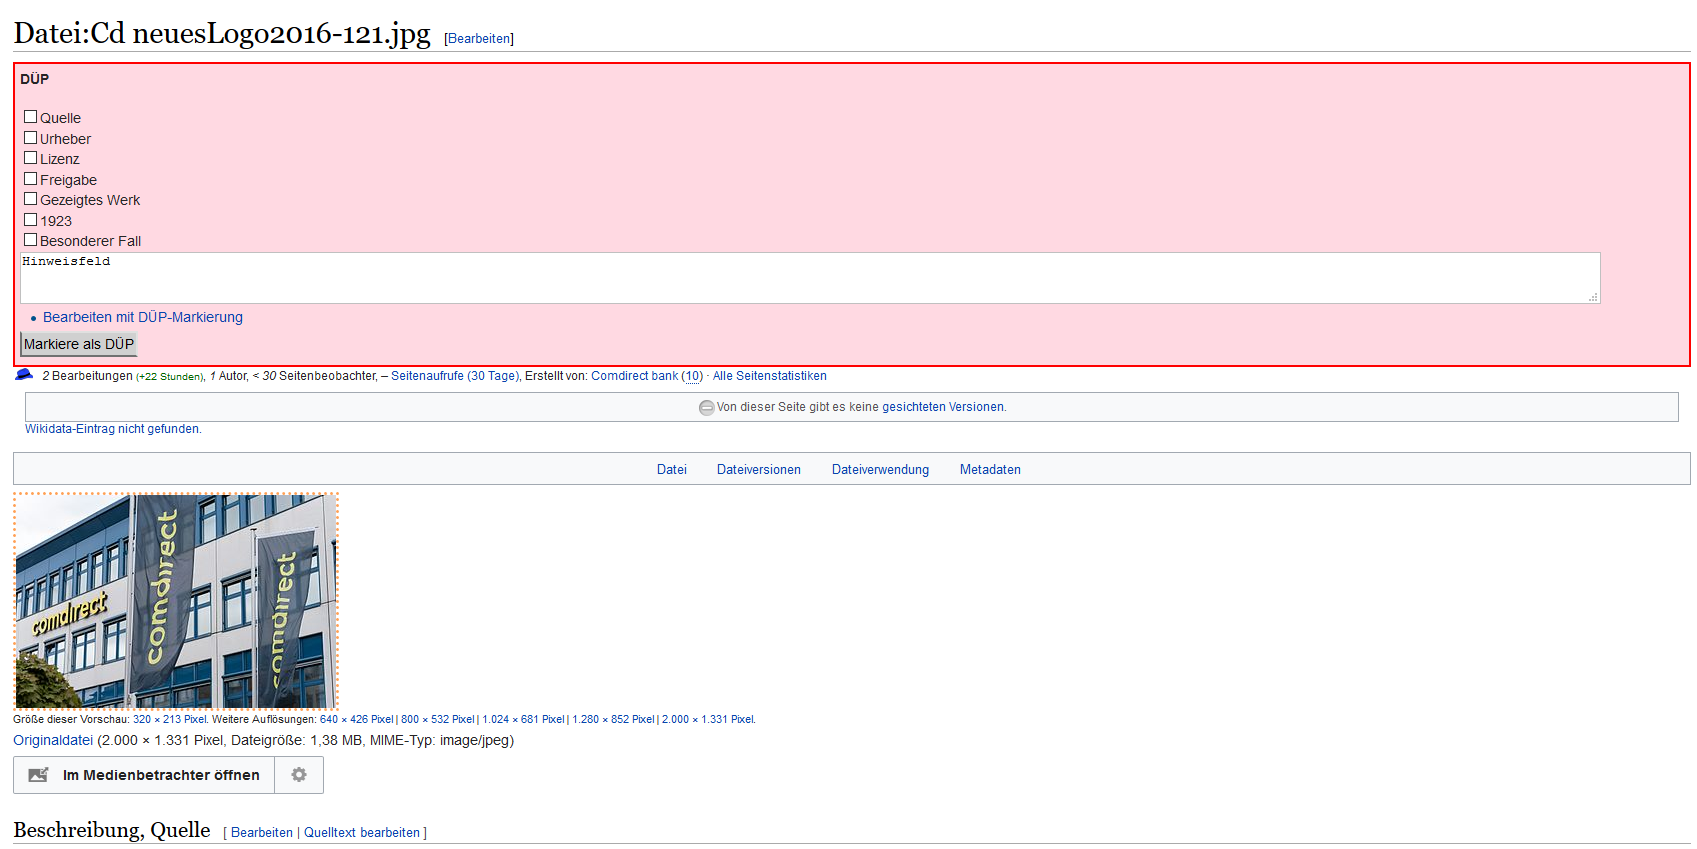Image resolution: width=1697 pixels, height=849 pixels.
Task: Enable the Freigabe checkbox
Action: tap(30, 179)
